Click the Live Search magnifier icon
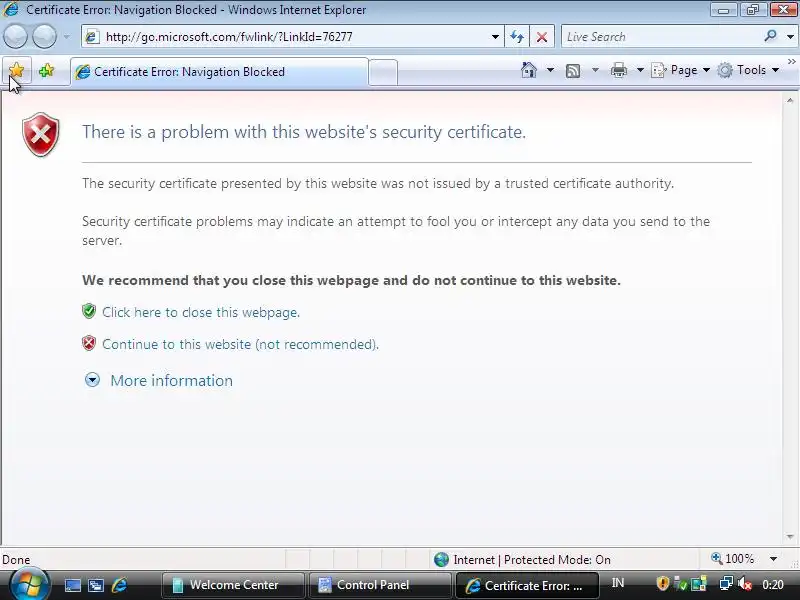 [770, 36]
